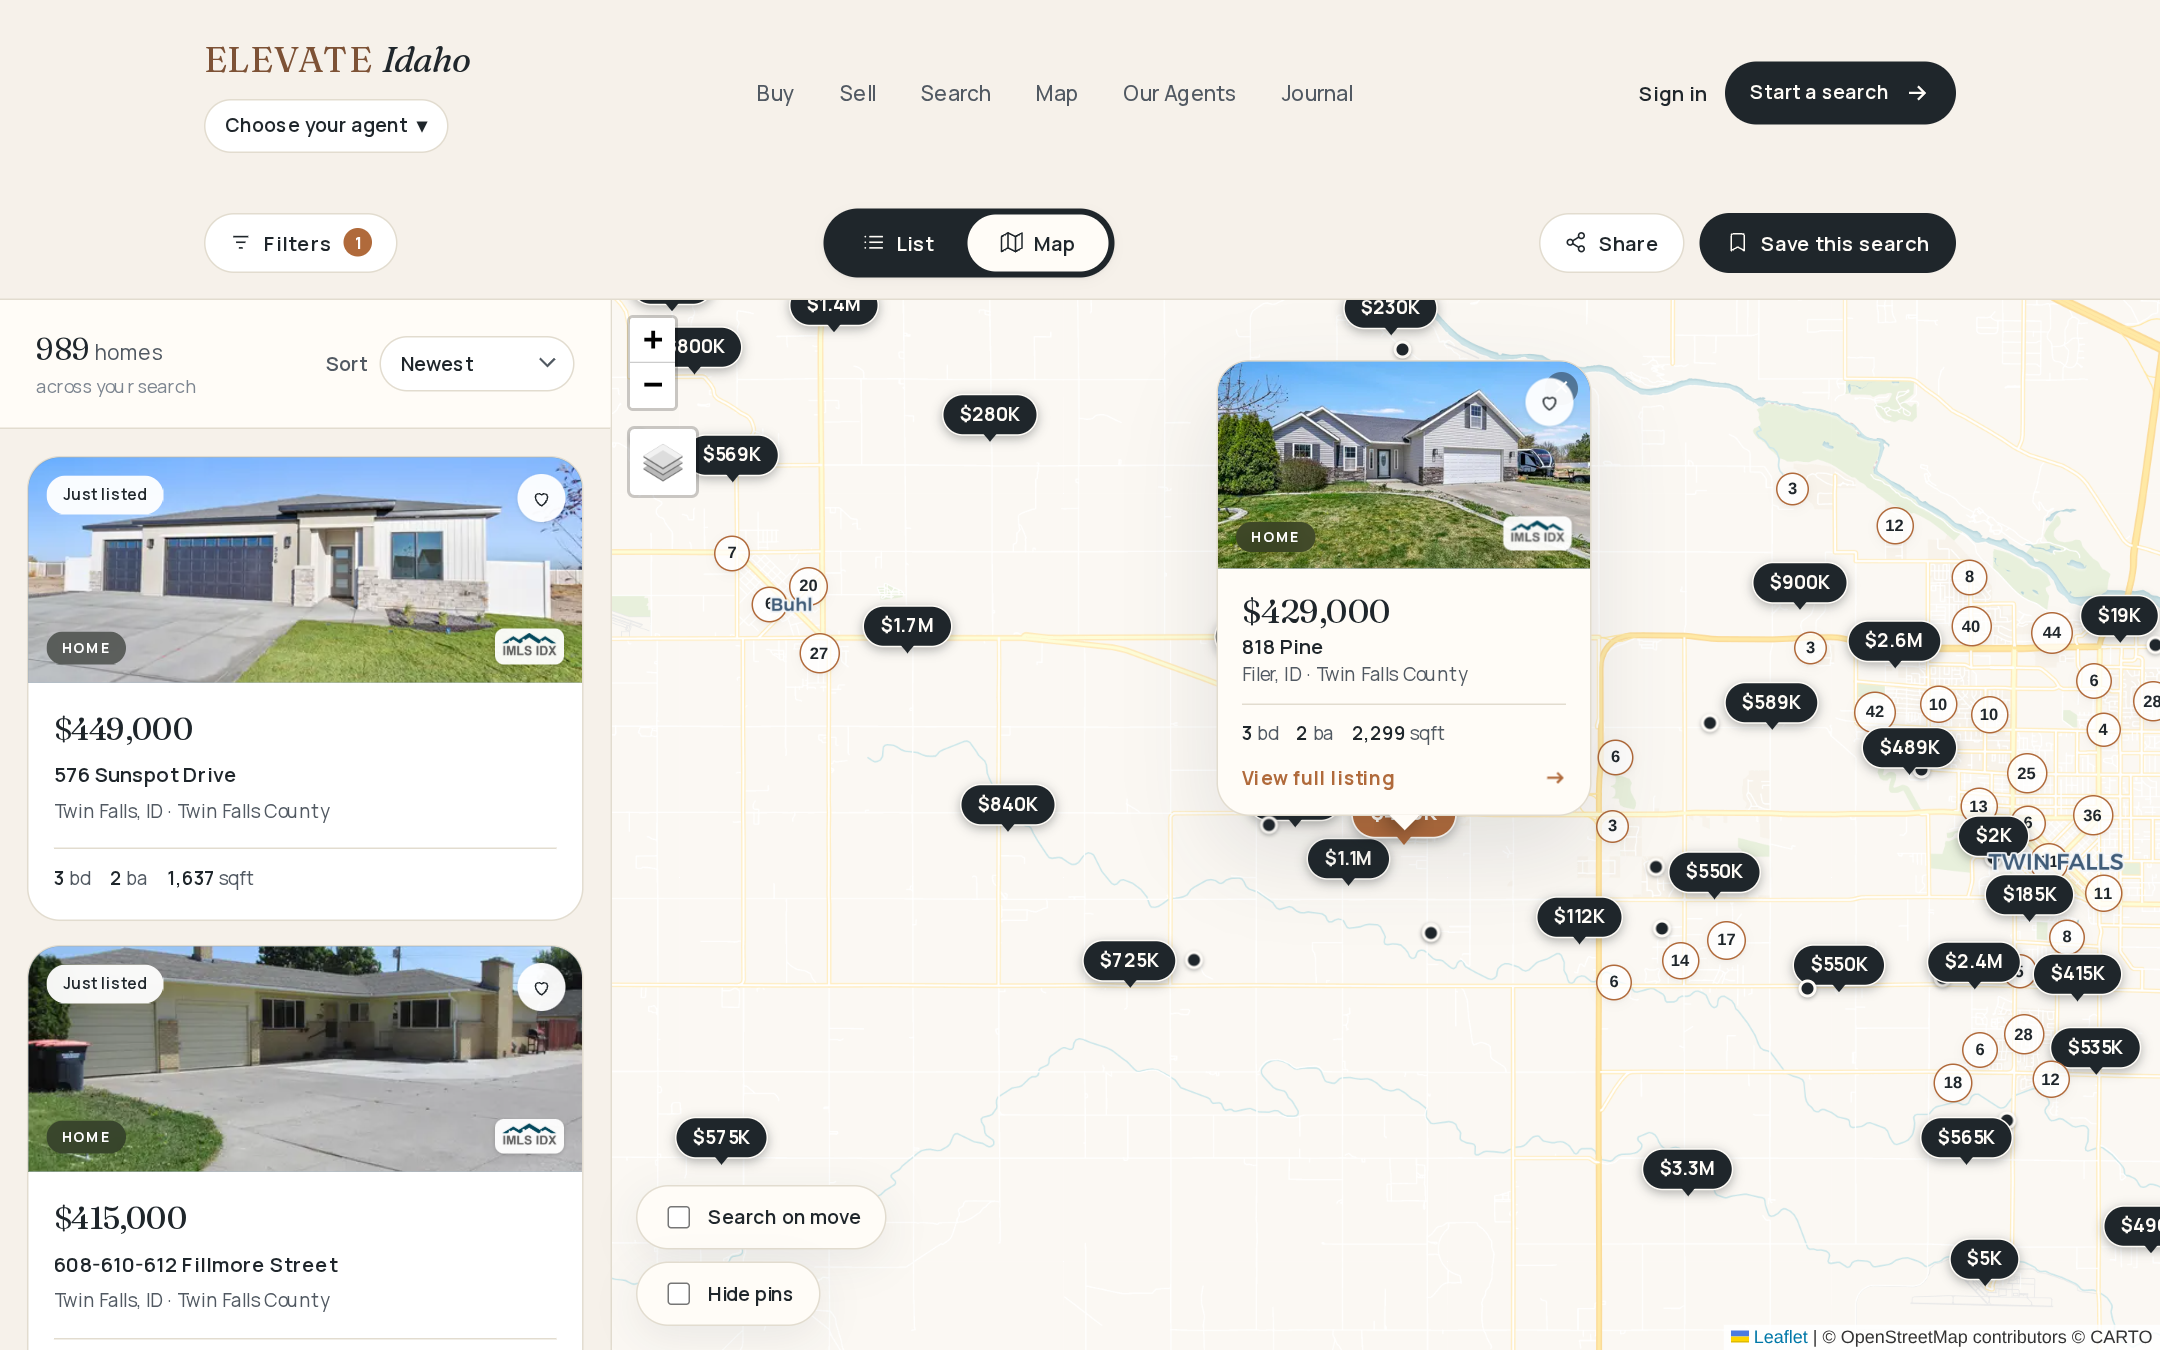Click Start a search button
This screenshot has width=2160, height=1350.
(1840, 93)
